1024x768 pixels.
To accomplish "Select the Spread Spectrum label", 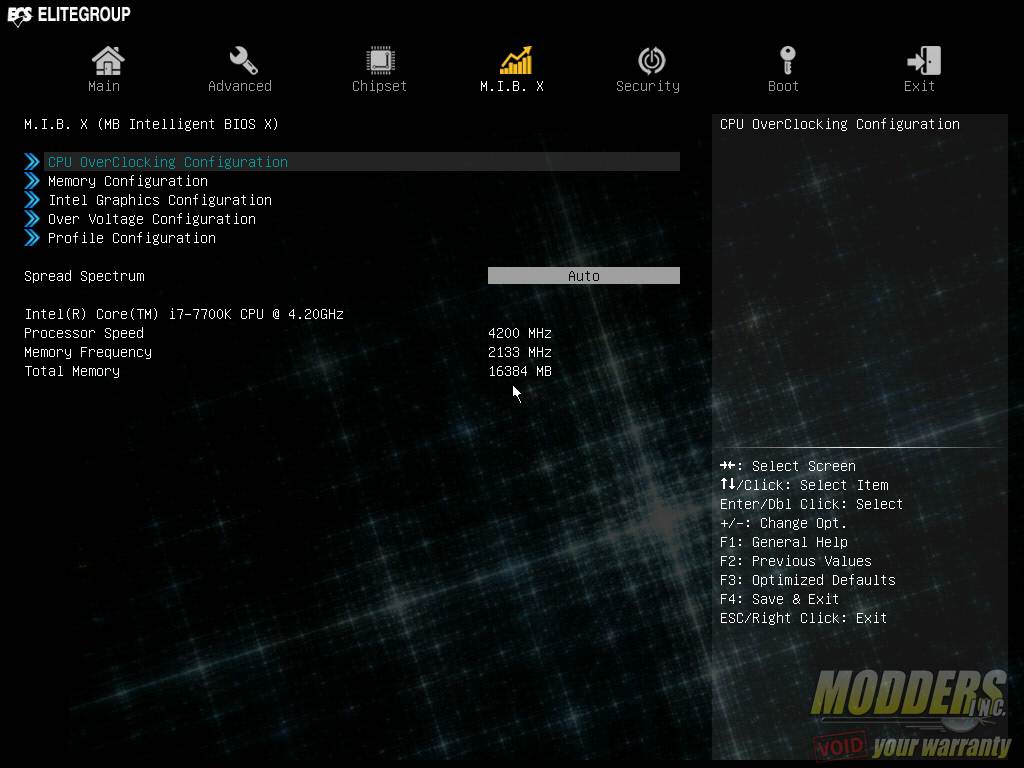I will [84, 276].
